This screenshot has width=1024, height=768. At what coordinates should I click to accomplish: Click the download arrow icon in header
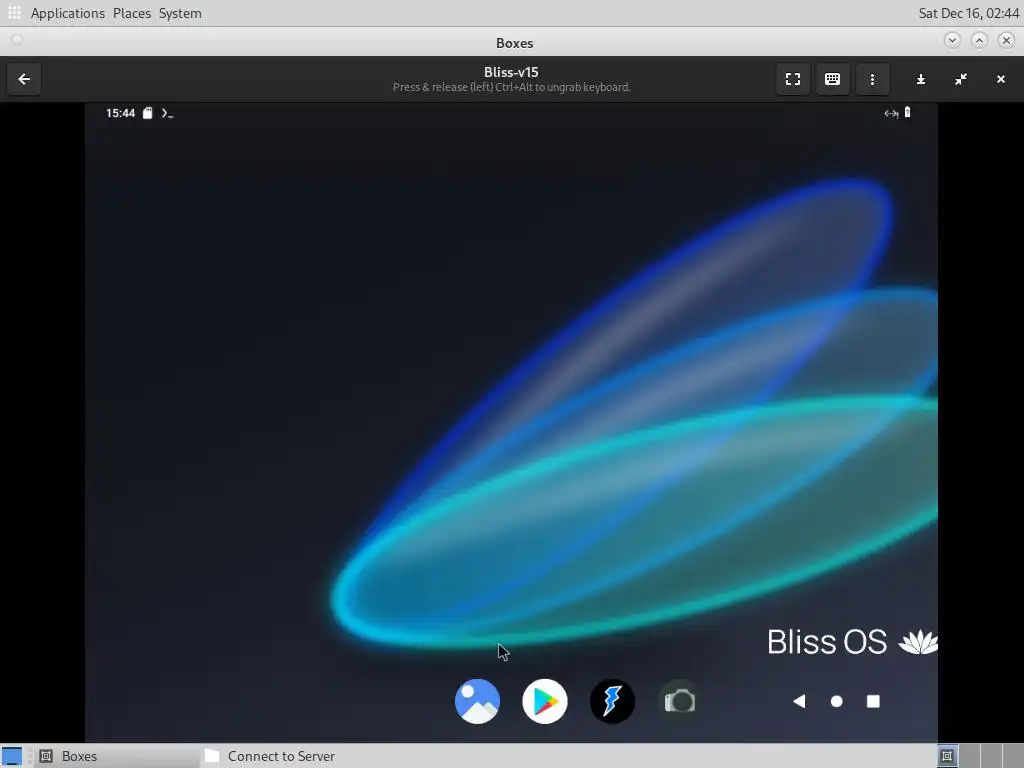(x=921, y=79)
